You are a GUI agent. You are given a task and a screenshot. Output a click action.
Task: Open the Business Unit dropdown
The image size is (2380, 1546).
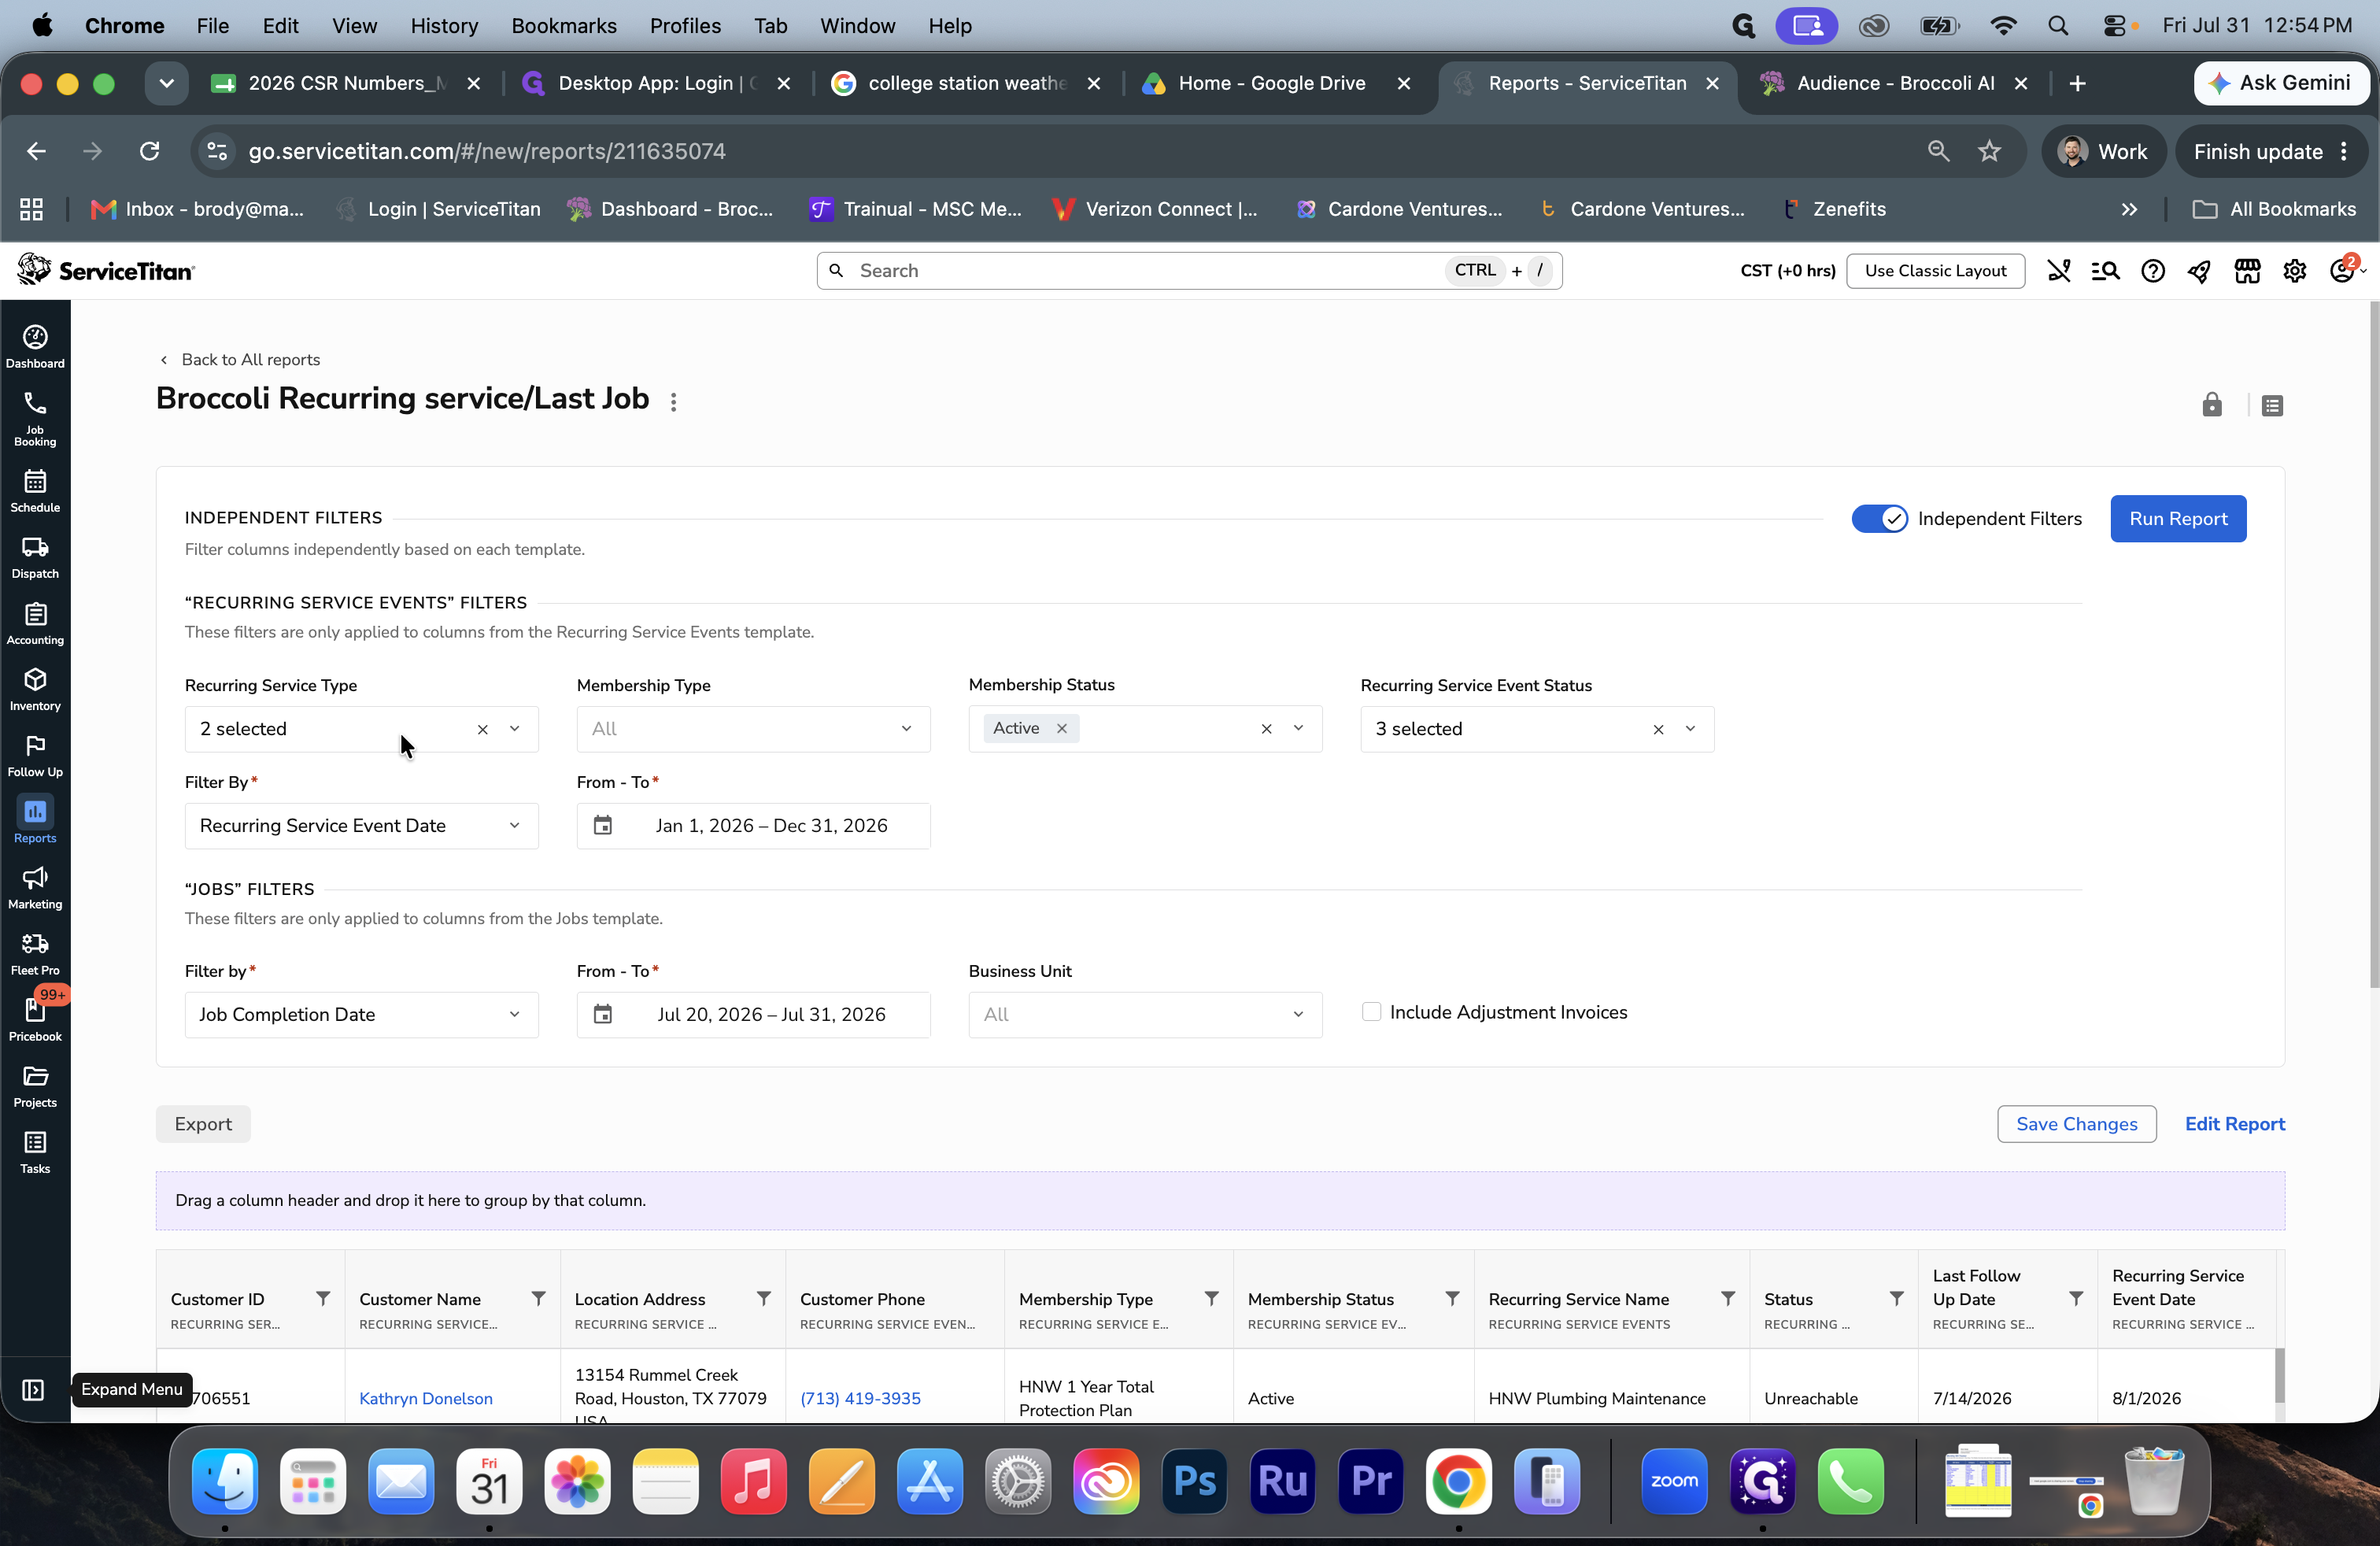coord(1145,1015)
